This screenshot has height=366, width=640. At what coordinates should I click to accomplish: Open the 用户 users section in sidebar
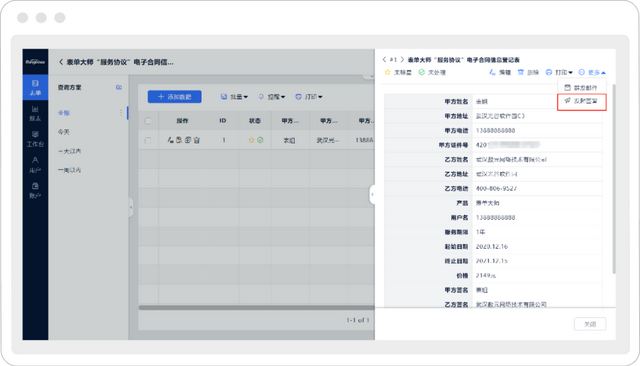(x=35, y=165)
